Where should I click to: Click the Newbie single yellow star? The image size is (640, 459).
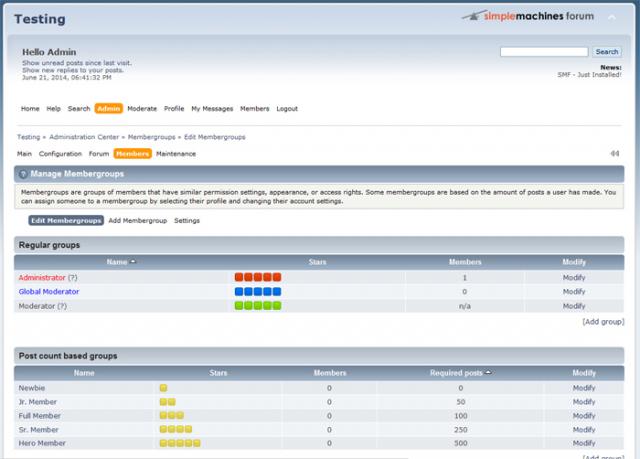[163, 388]
